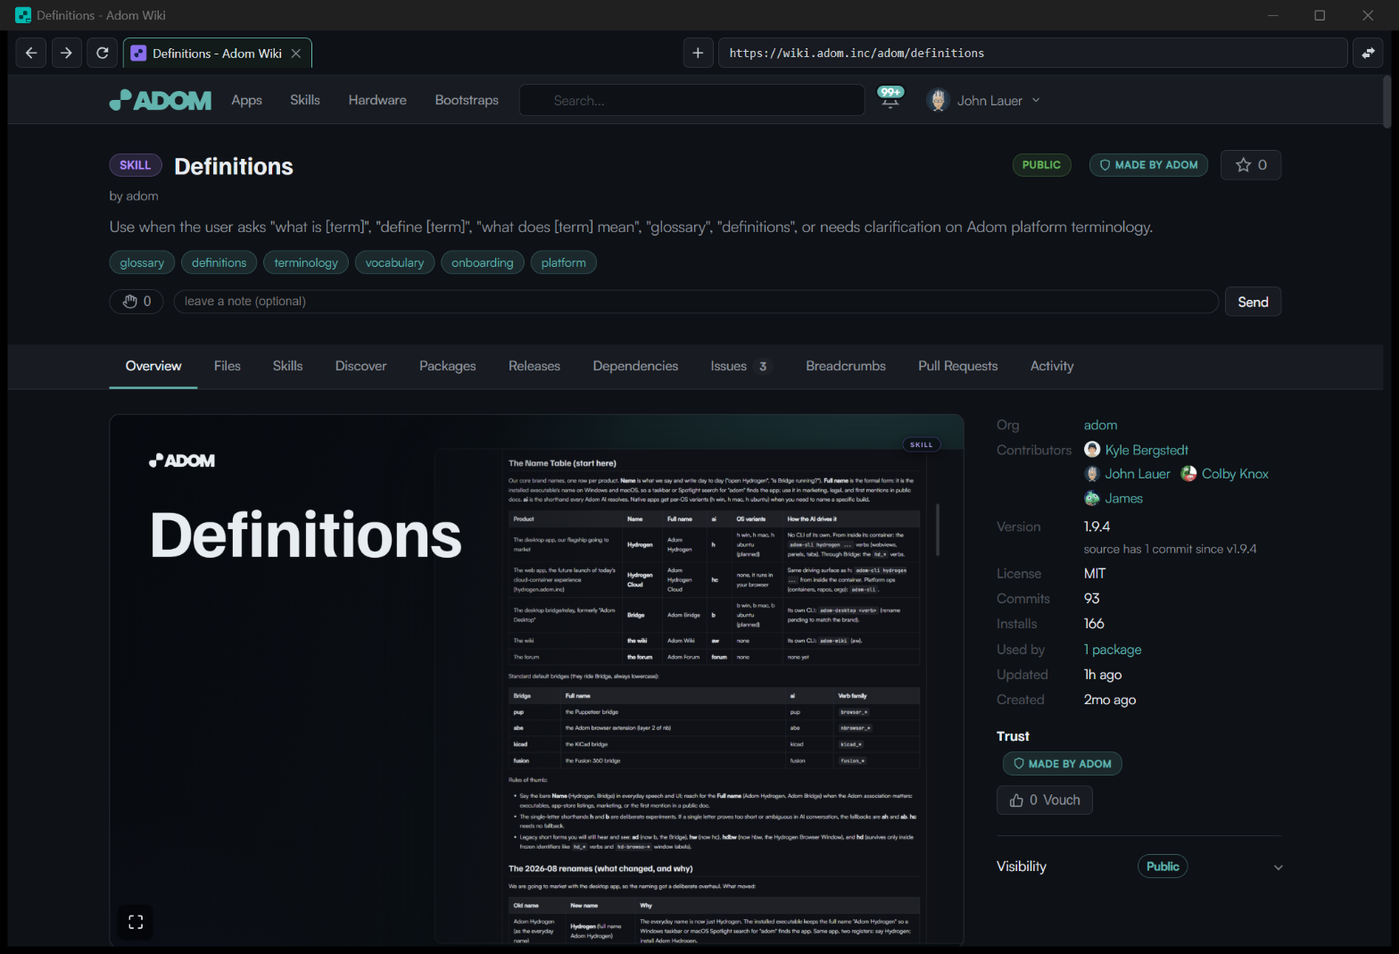Switch to the Releases tab
The height and width of the screenshot is (954, 1399).
(534, 366)
